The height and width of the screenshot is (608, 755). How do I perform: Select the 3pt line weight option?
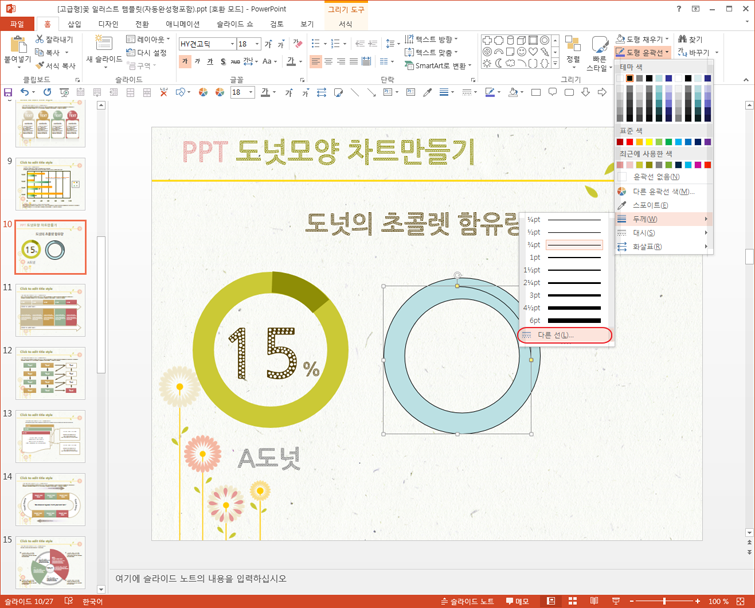(x=565, y=295)
